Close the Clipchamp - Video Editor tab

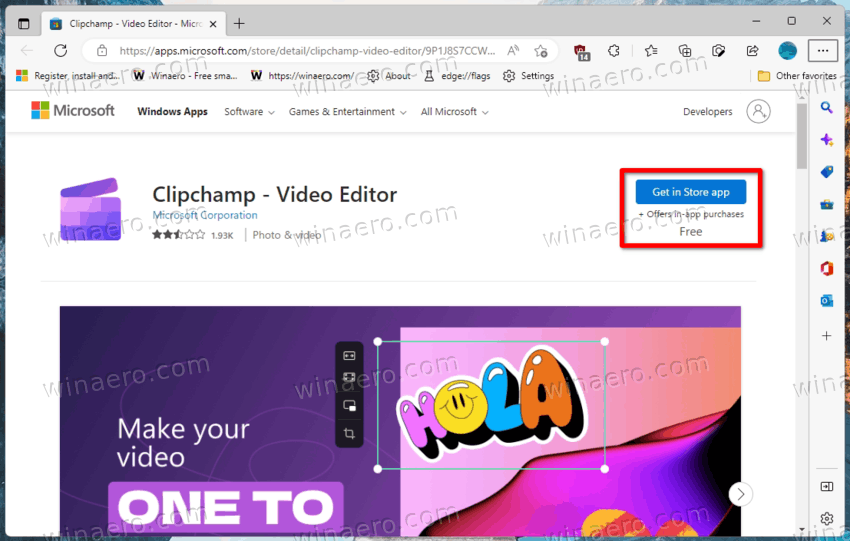coord(213,24)
